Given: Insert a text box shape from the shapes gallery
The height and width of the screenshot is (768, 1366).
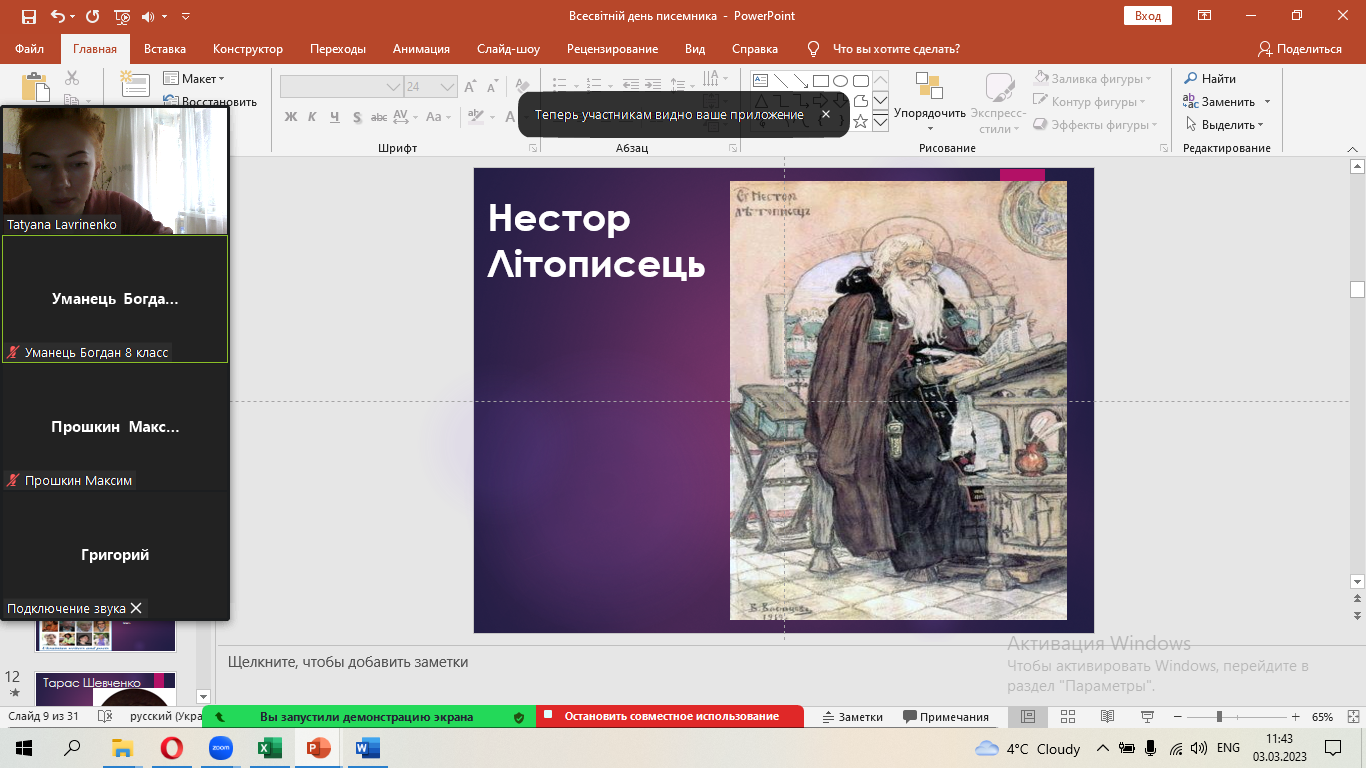Looking at the screenshot, I should [760, 81].
